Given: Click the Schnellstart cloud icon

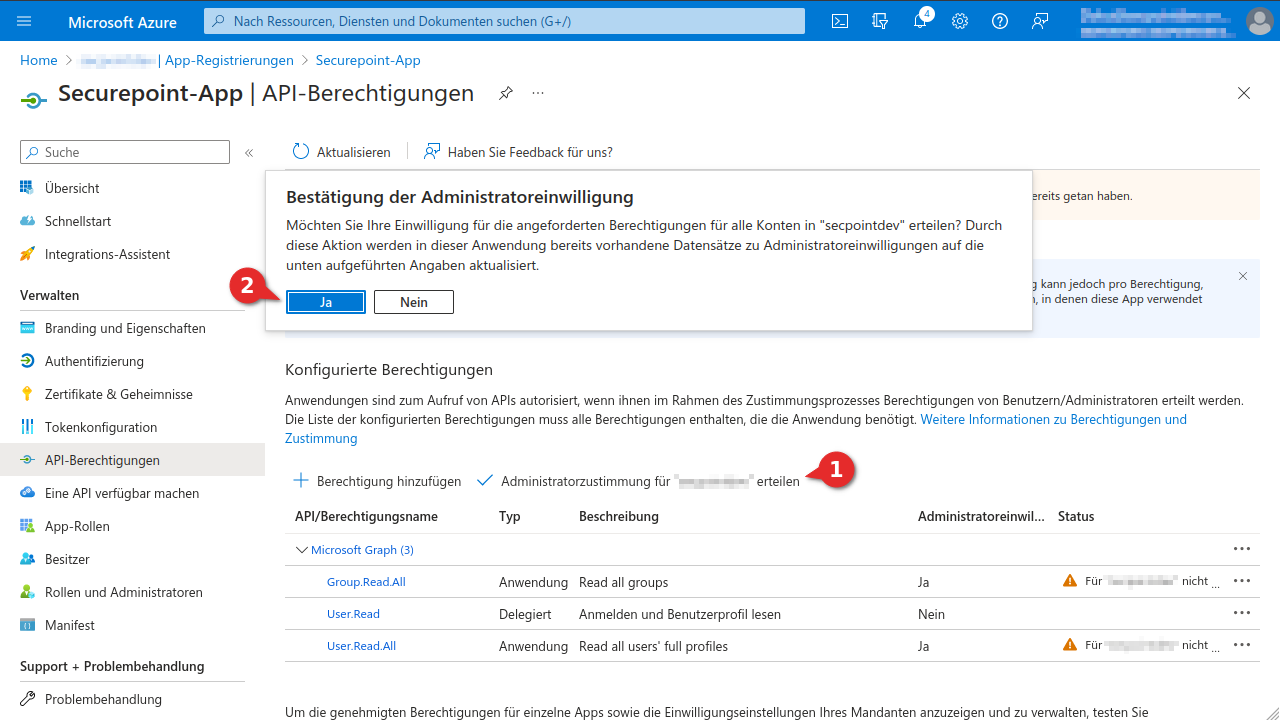Looking at the screenshot, I should [x=27, y=221].
